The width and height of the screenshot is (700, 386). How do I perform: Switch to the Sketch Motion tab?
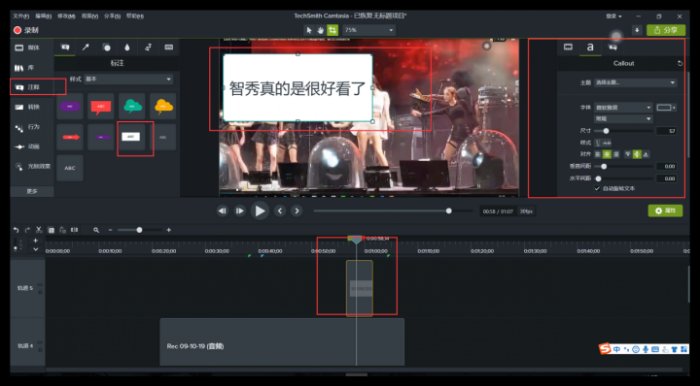point(148,47)
